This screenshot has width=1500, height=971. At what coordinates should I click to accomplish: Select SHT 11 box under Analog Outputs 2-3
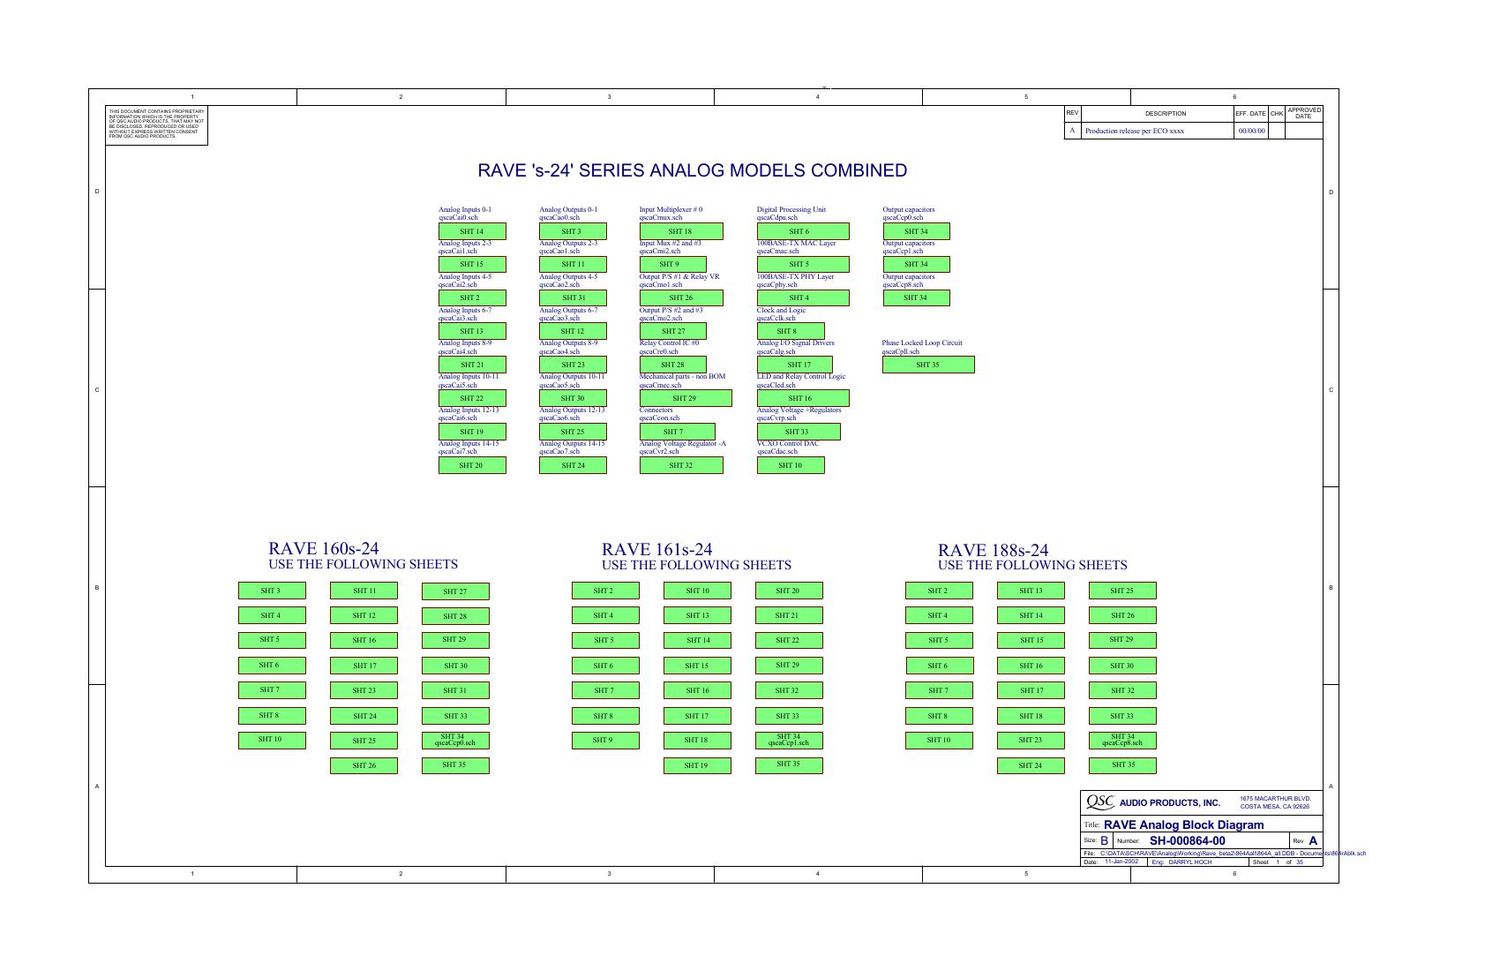coord(573,264)
